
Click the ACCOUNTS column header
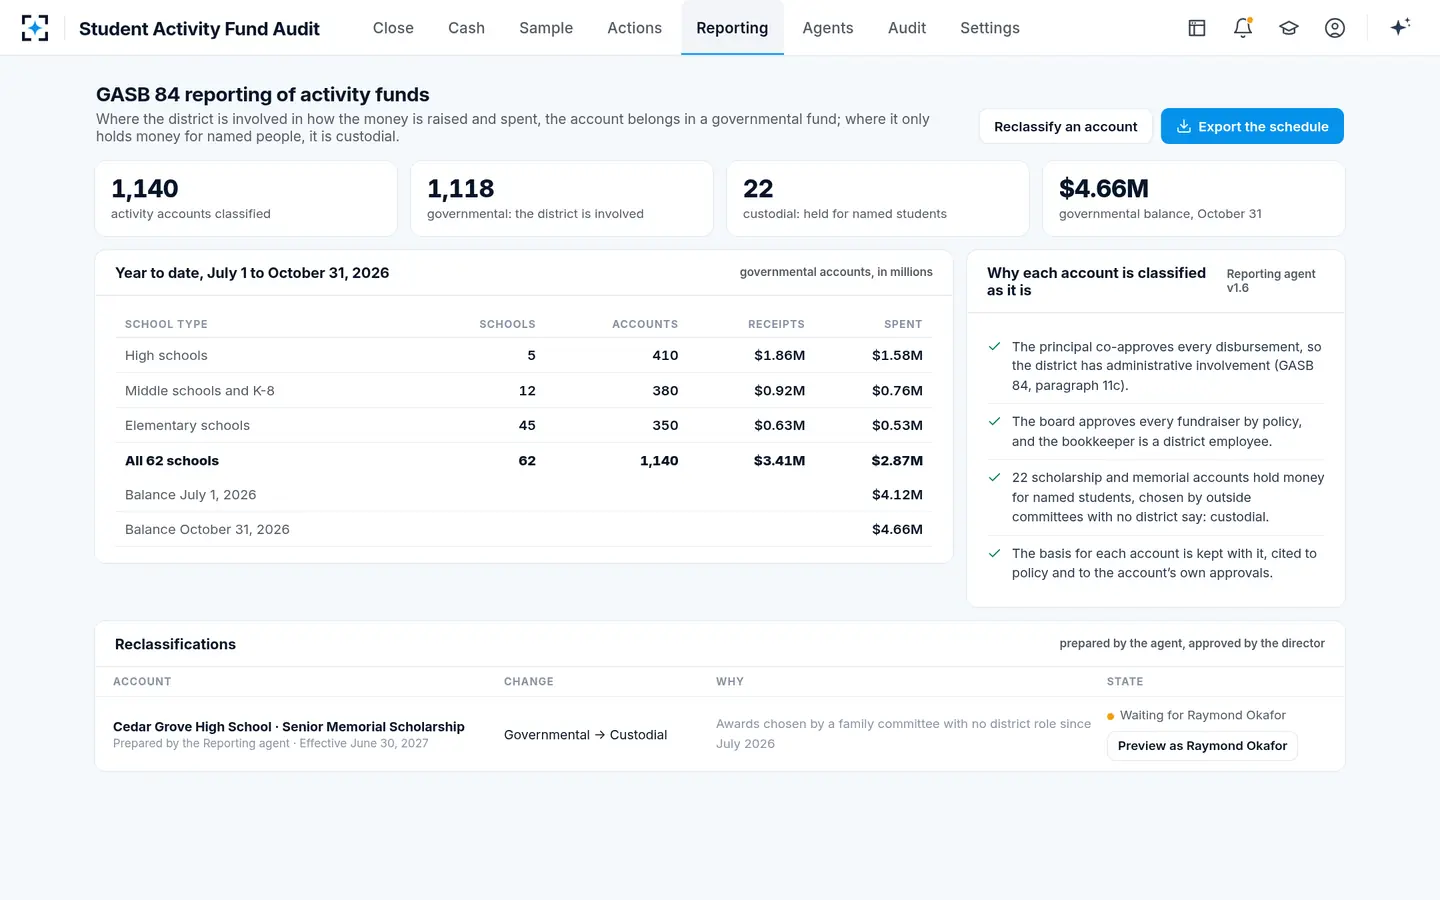pyautogui.click(x=645, y=324)
